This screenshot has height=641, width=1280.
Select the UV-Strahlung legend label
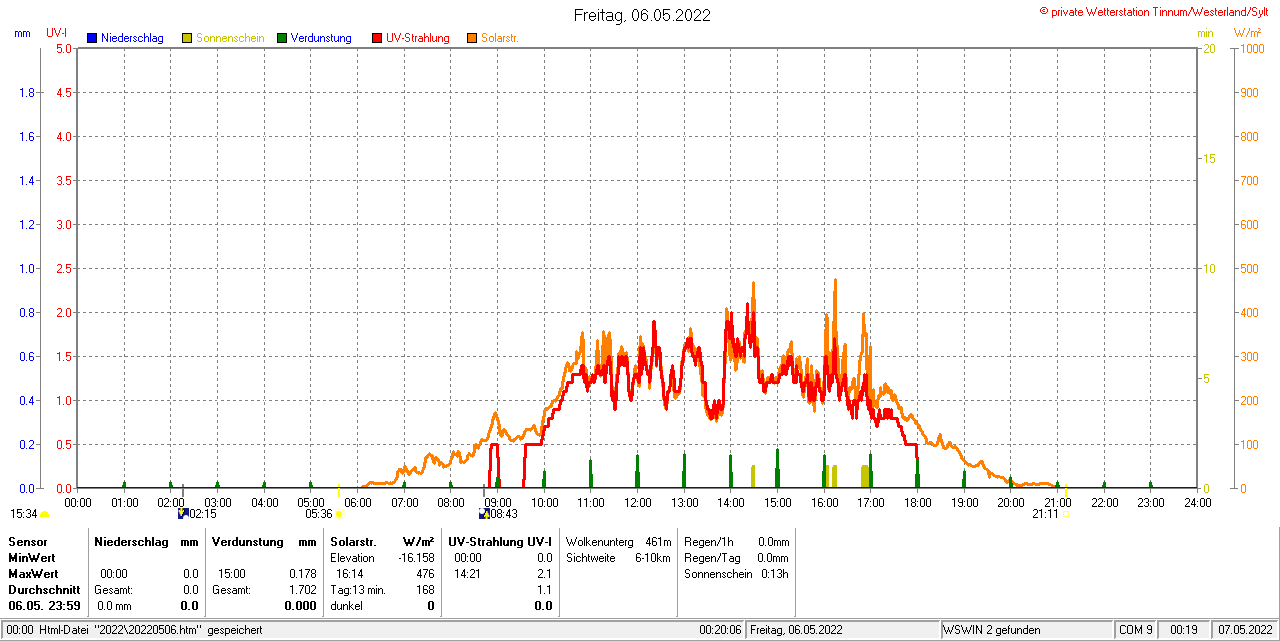pyautogui.click(x=418, y=38)
